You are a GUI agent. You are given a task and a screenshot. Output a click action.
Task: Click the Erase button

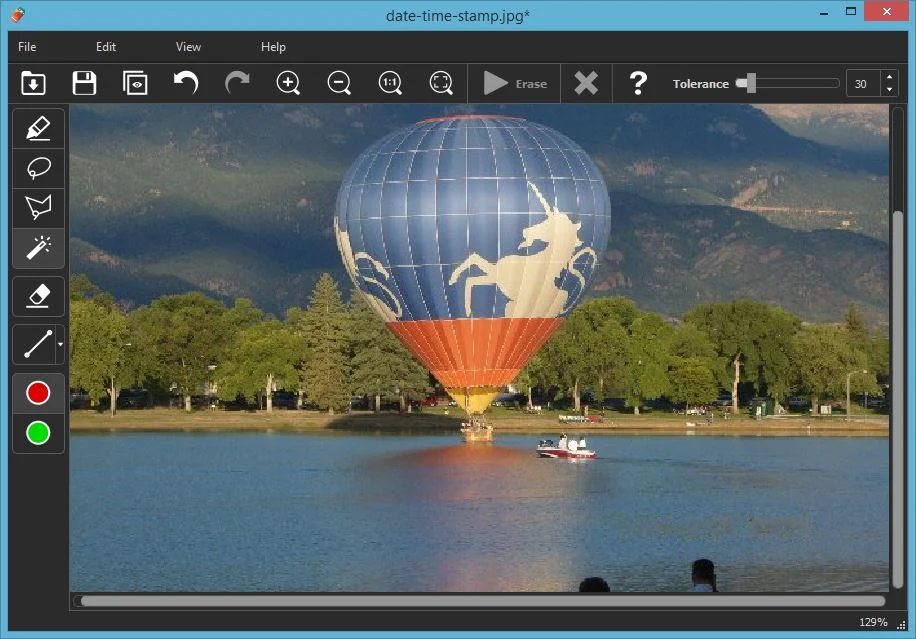pos(515,84)
